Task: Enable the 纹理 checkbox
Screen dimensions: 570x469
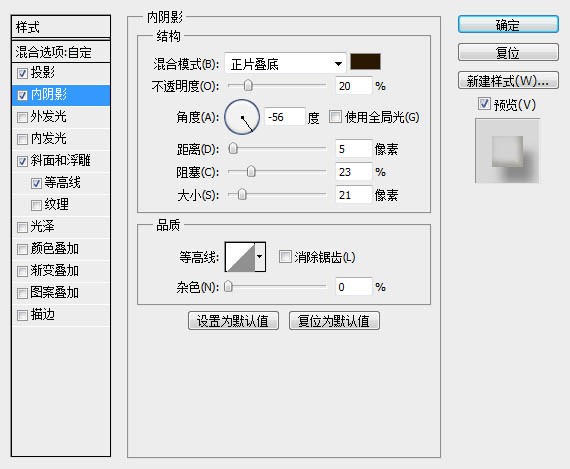Action: click(x=36, y=205)
